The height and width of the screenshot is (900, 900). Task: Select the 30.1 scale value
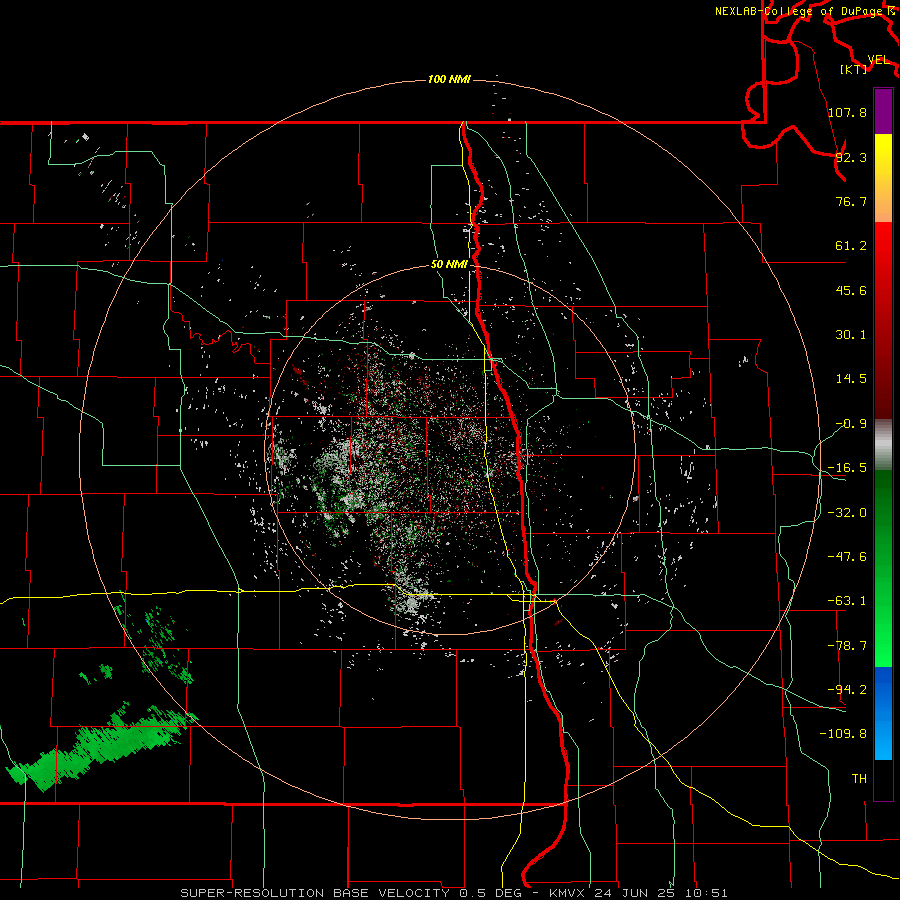pos(851,335)
